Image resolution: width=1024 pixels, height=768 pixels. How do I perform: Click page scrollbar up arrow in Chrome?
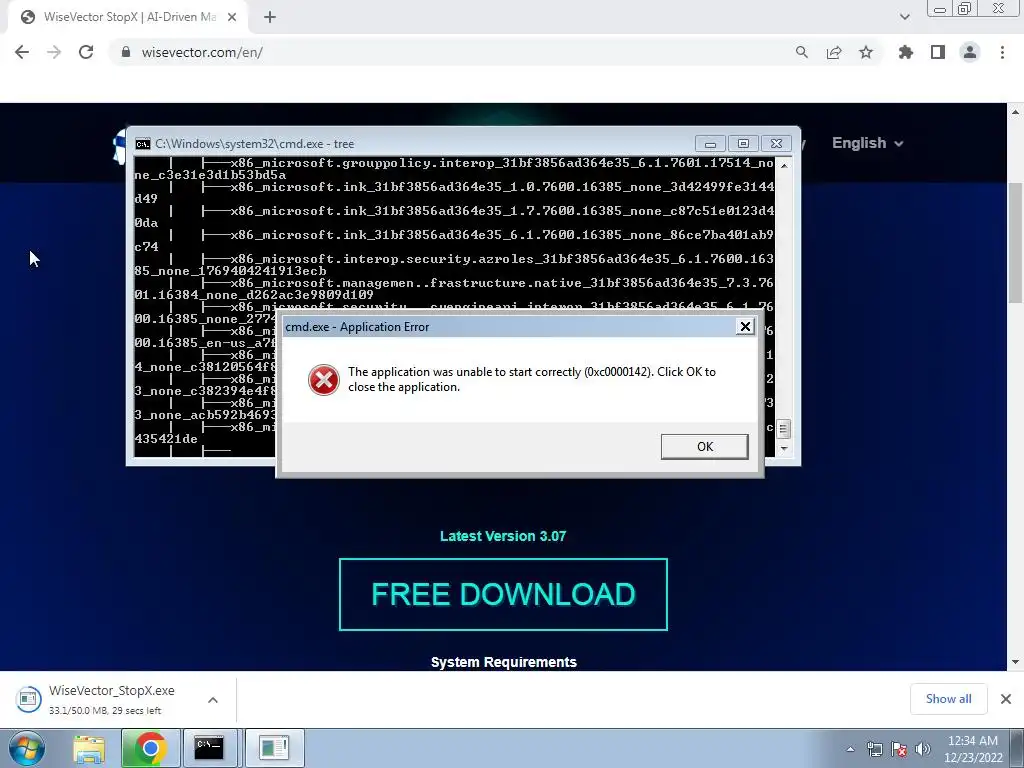click(1016, 112)
